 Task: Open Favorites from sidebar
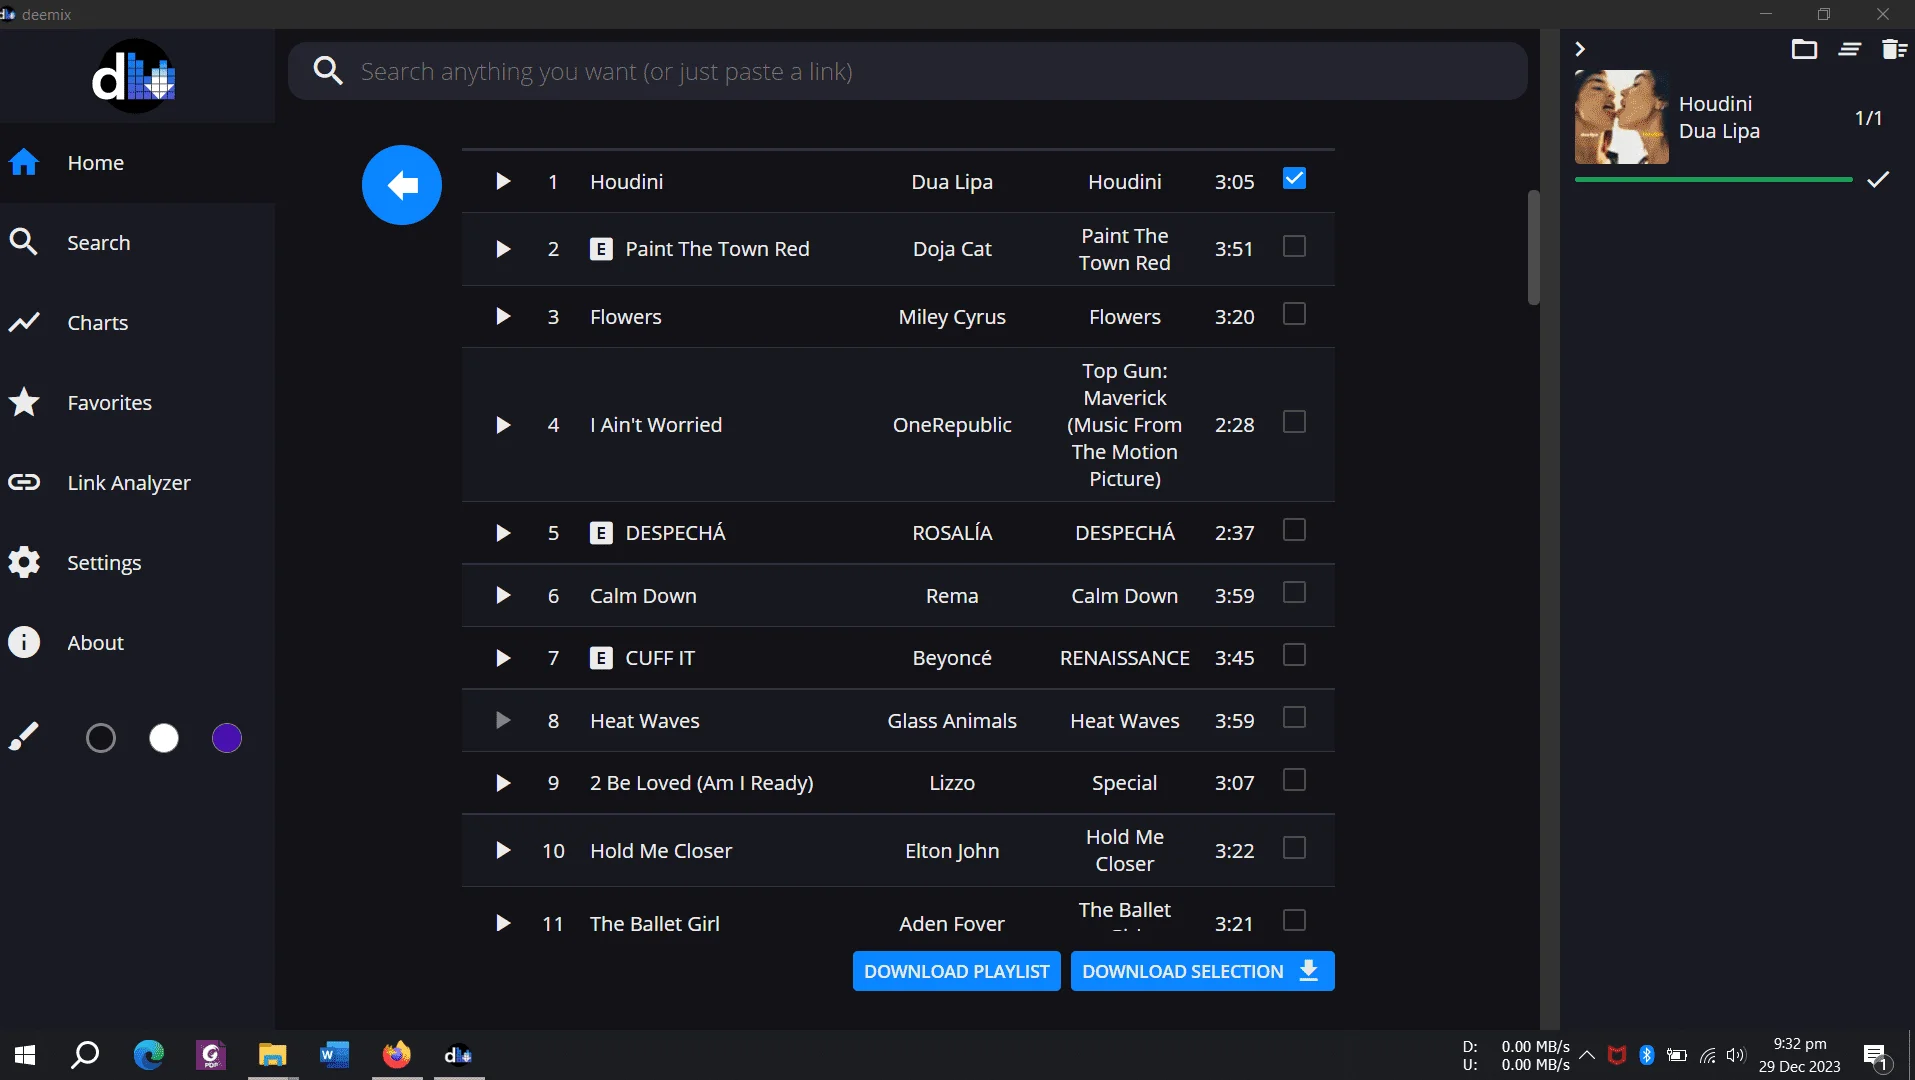[137, 403]
